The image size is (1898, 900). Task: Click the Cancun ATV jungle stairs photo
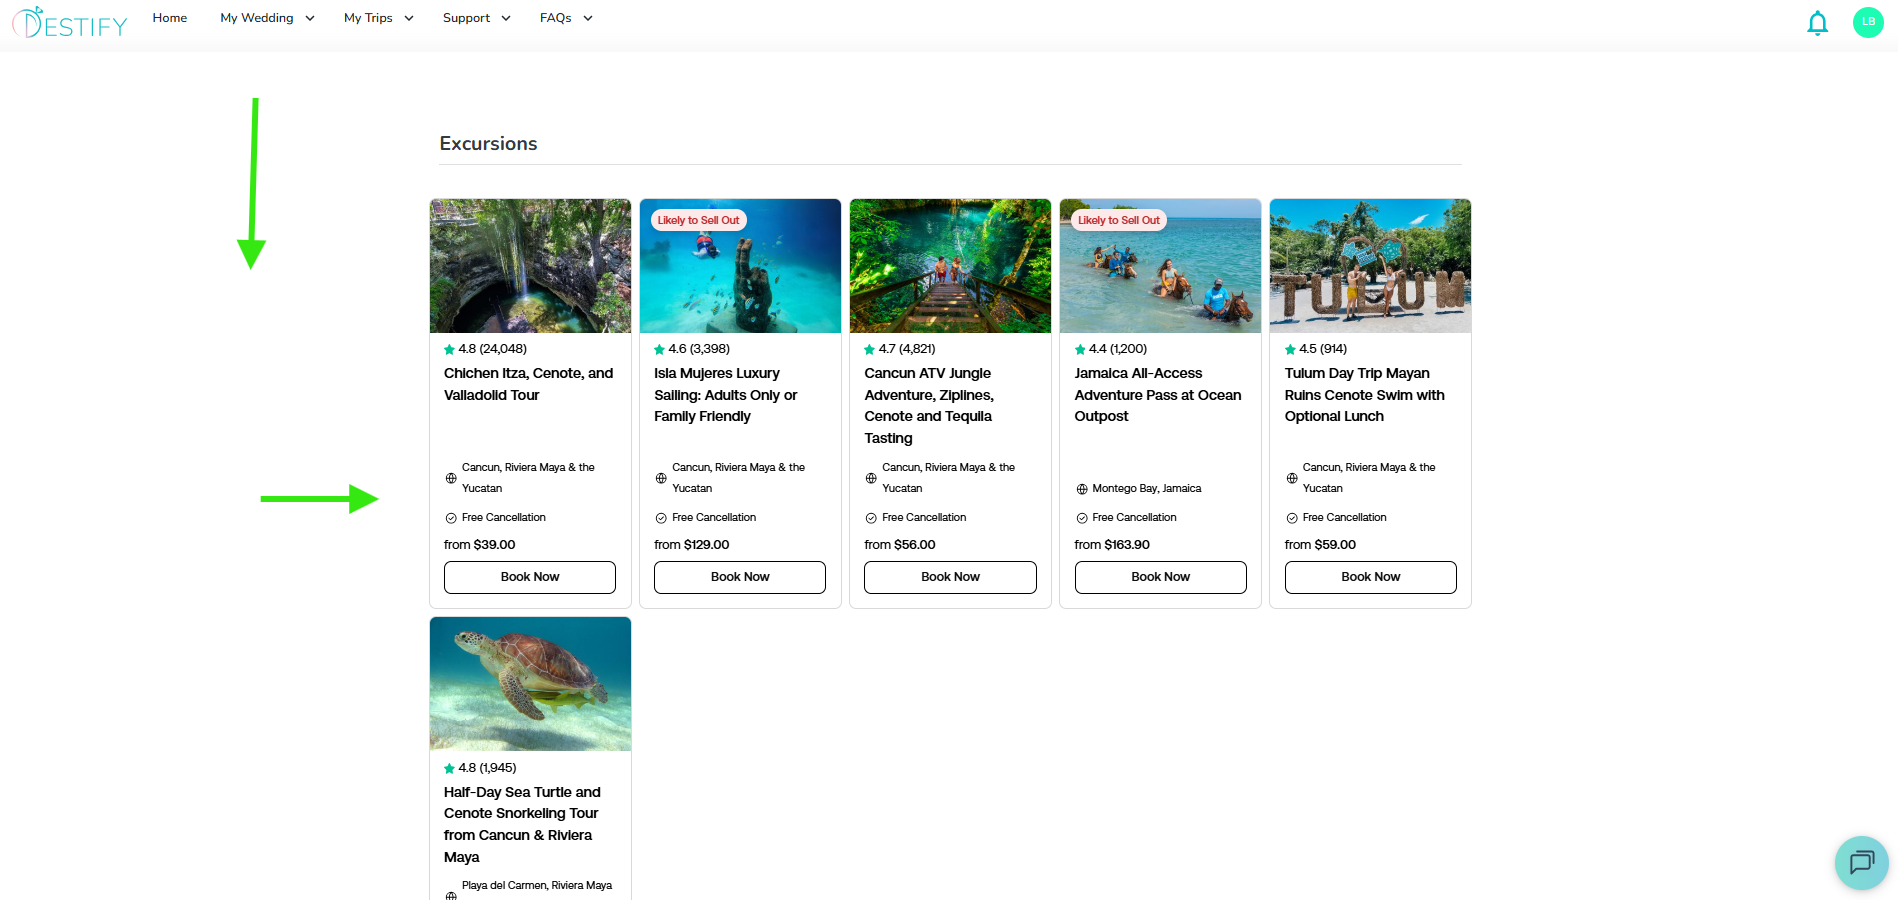click(950, 266)
